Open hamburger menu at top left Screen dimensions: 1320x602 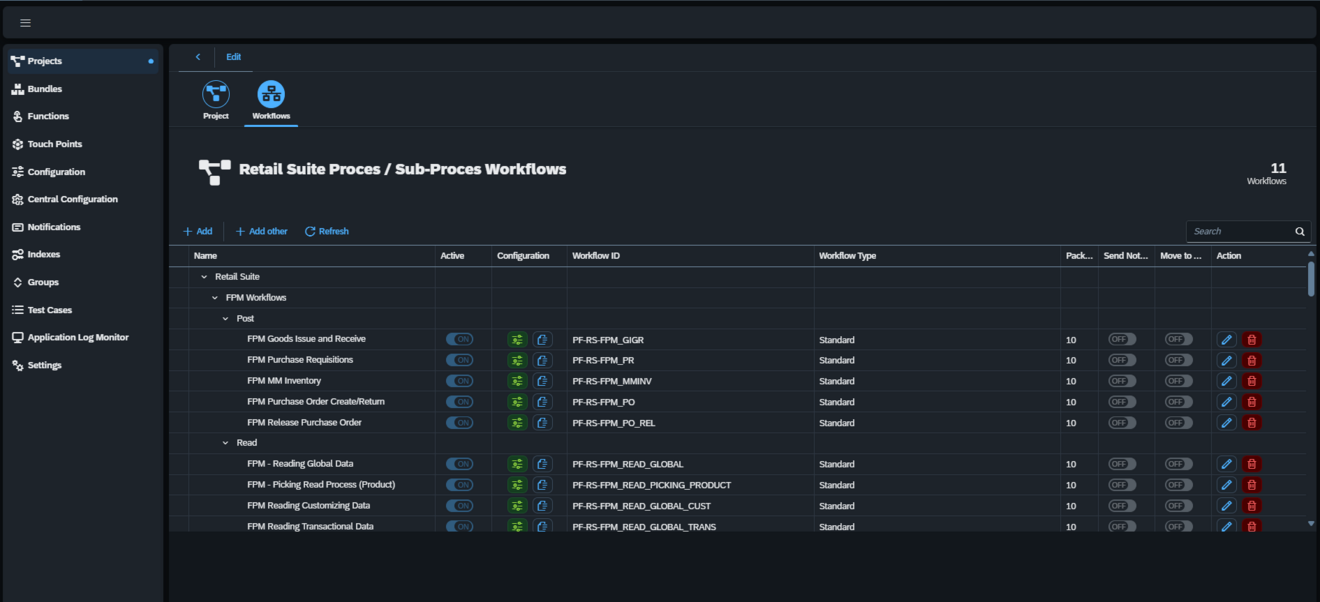pyautogui.click(x=26, y=23)
